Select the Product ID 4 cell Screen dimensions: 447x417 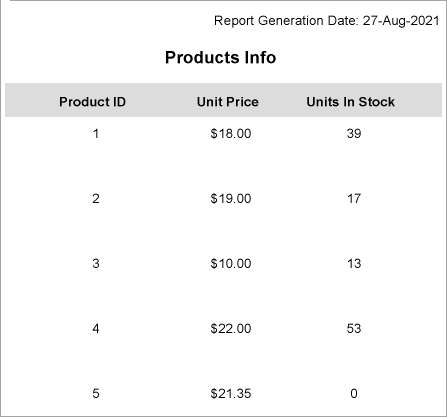click(96, 329)
